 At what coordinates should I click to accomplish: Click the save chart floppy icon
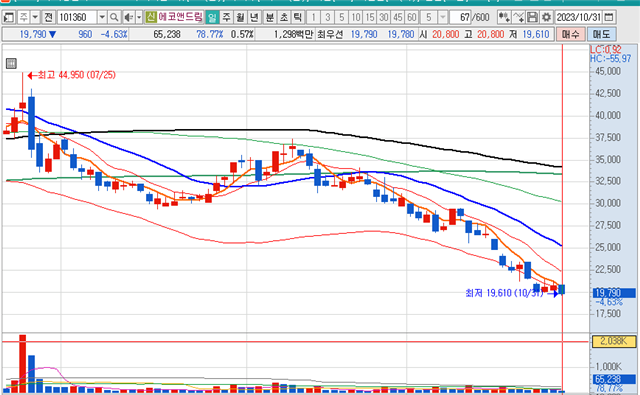[532, 17]
